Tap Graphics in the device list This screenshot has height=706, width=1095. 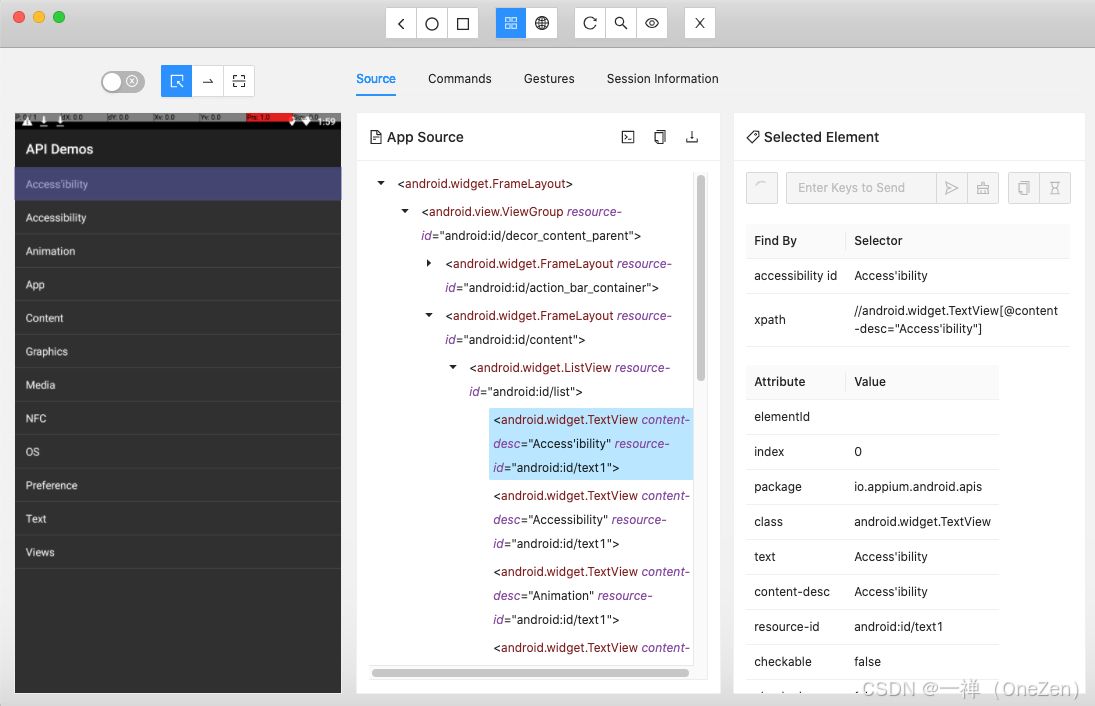coord(178,351)
